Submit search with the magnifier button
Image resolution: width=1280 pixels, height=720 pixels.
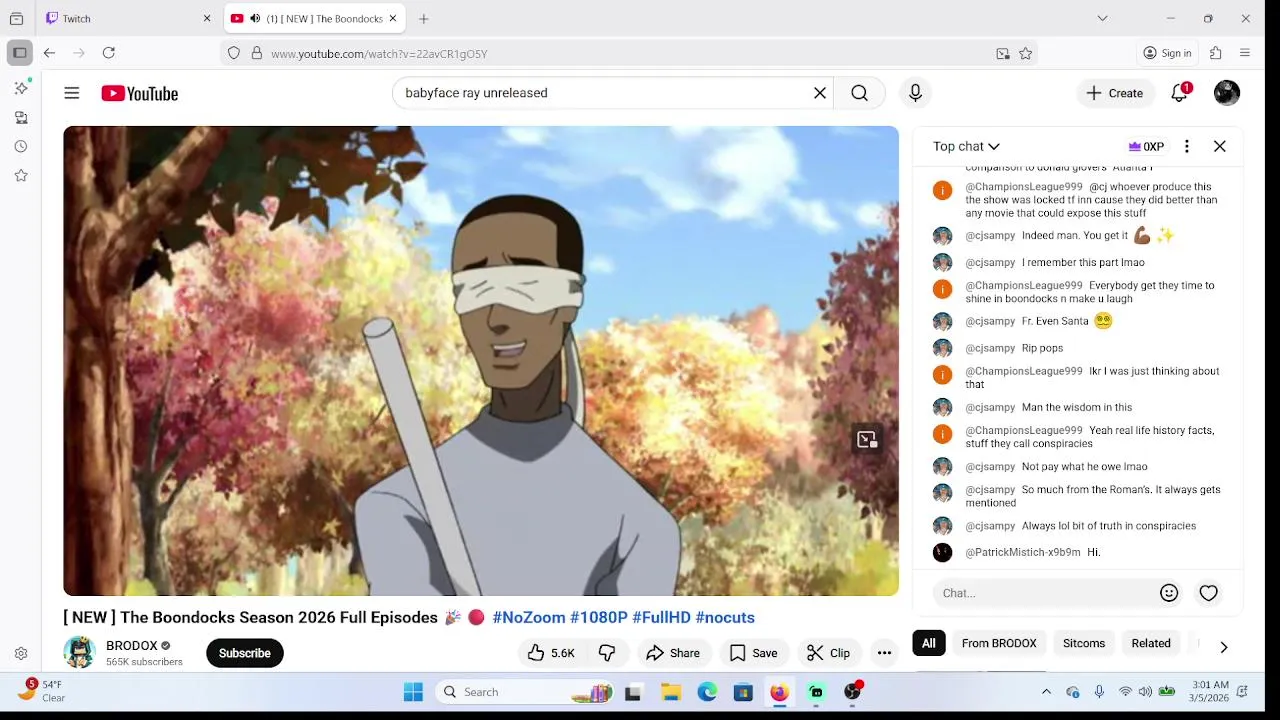(859, 93)
